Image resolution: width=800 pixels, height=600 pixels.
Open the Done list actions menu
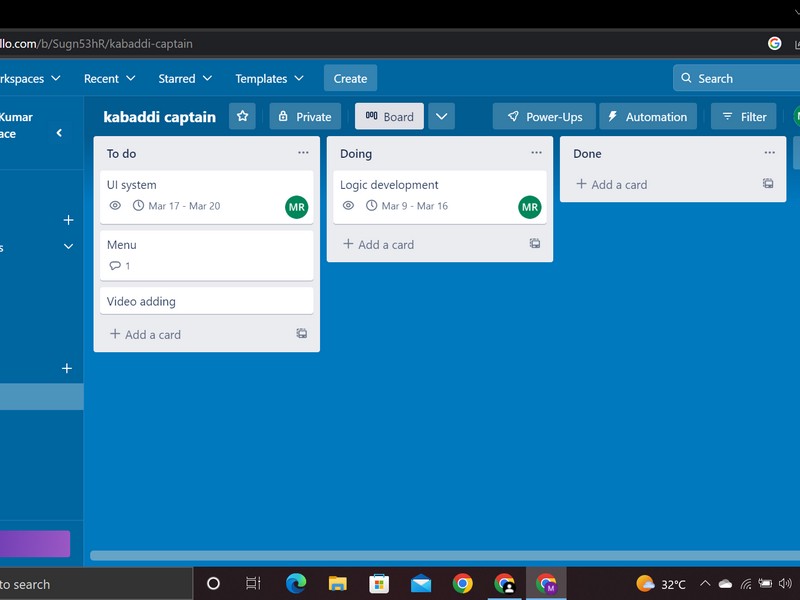[769, 153]
